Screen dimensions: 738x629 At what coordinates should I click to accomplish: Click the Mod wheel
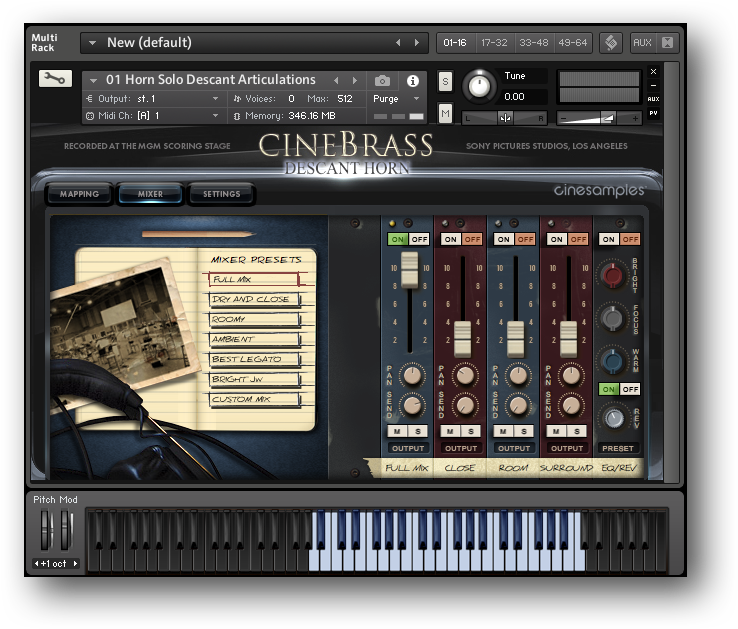66,531
